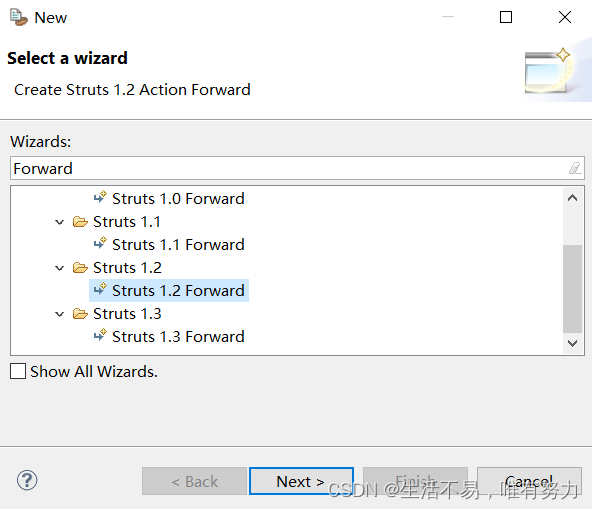Click the Struts 1.1 Forward wizard icon
Viewport: 592px width, 509px height.
(100, 244)
